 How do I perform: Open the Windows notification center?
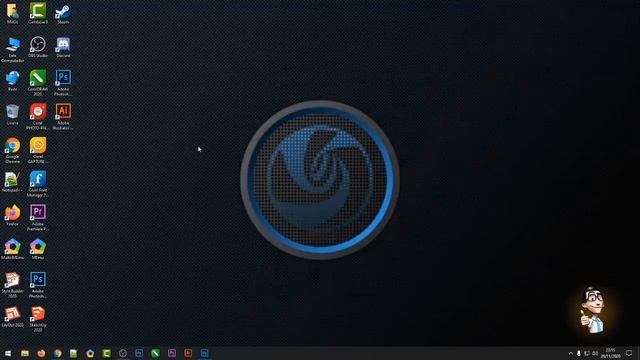tap(629, 353)
